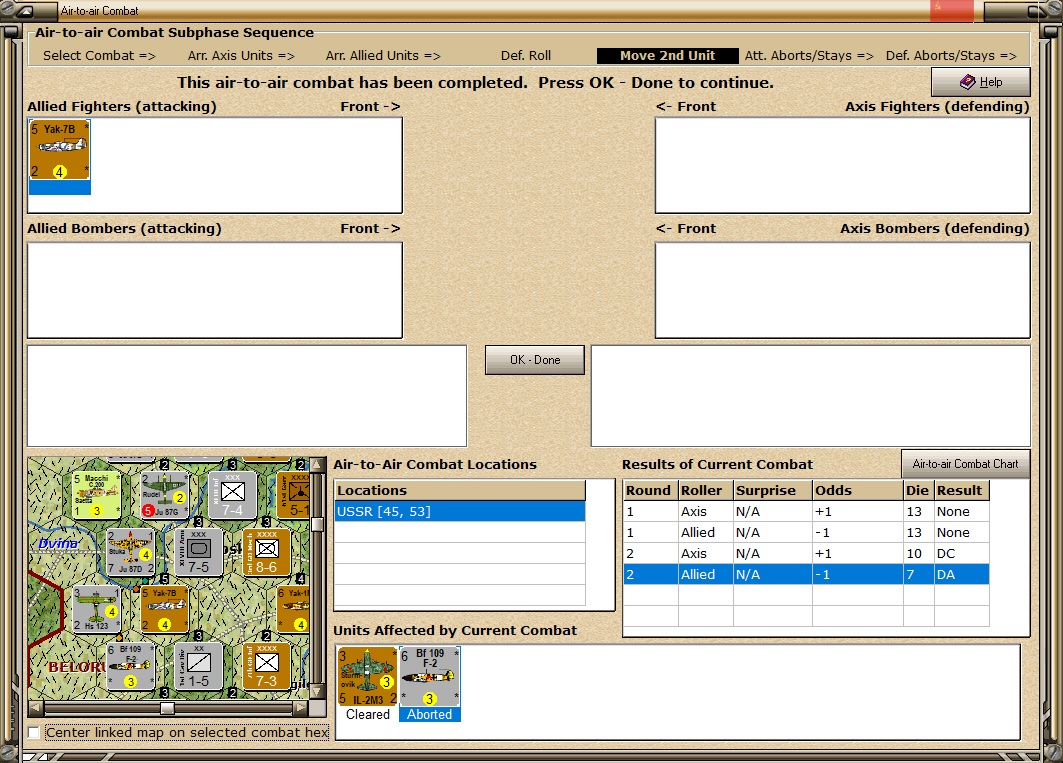Open the Help button
The image size is (1063, 763).
pos(980,82)
